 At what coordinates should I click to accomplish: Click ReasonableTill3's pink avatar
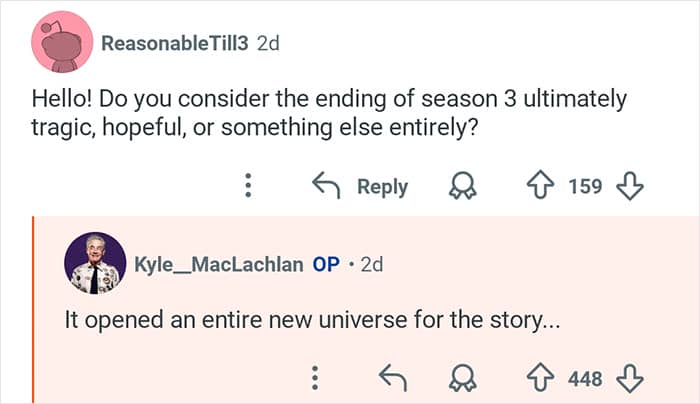pos(62,40)
